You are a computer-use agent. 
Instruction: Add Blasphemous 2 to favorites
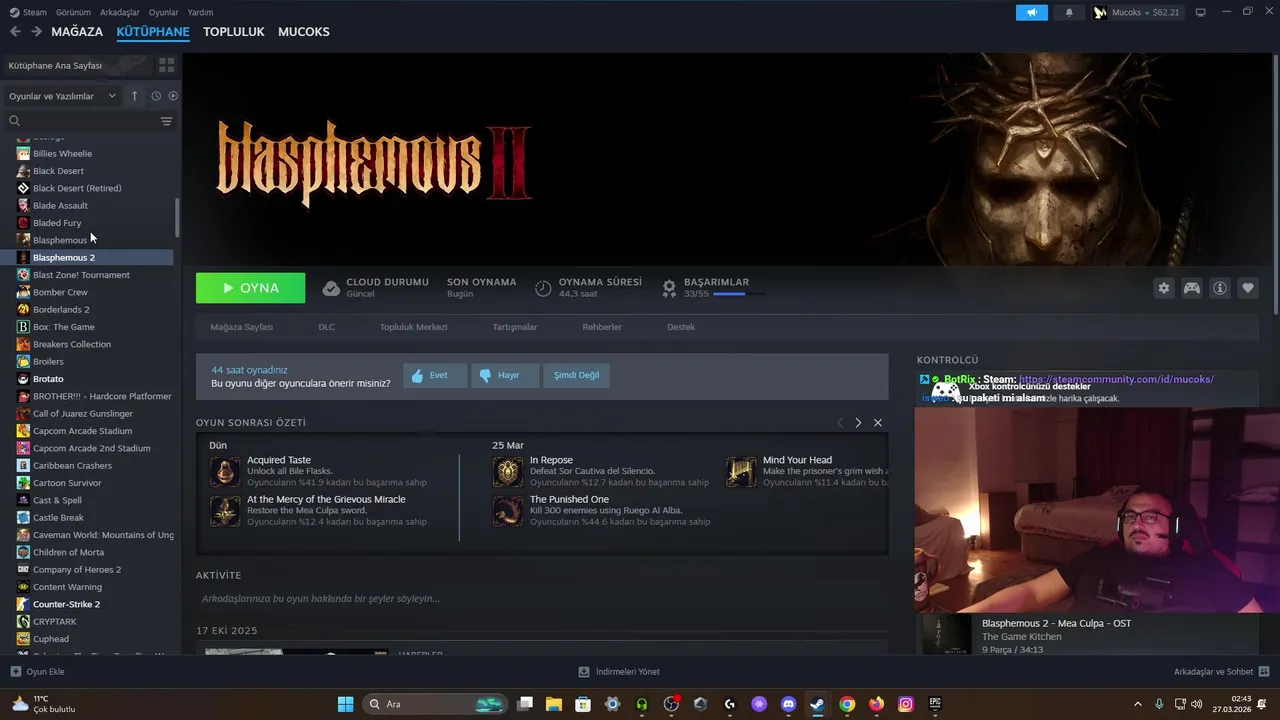click(1247, 288)
